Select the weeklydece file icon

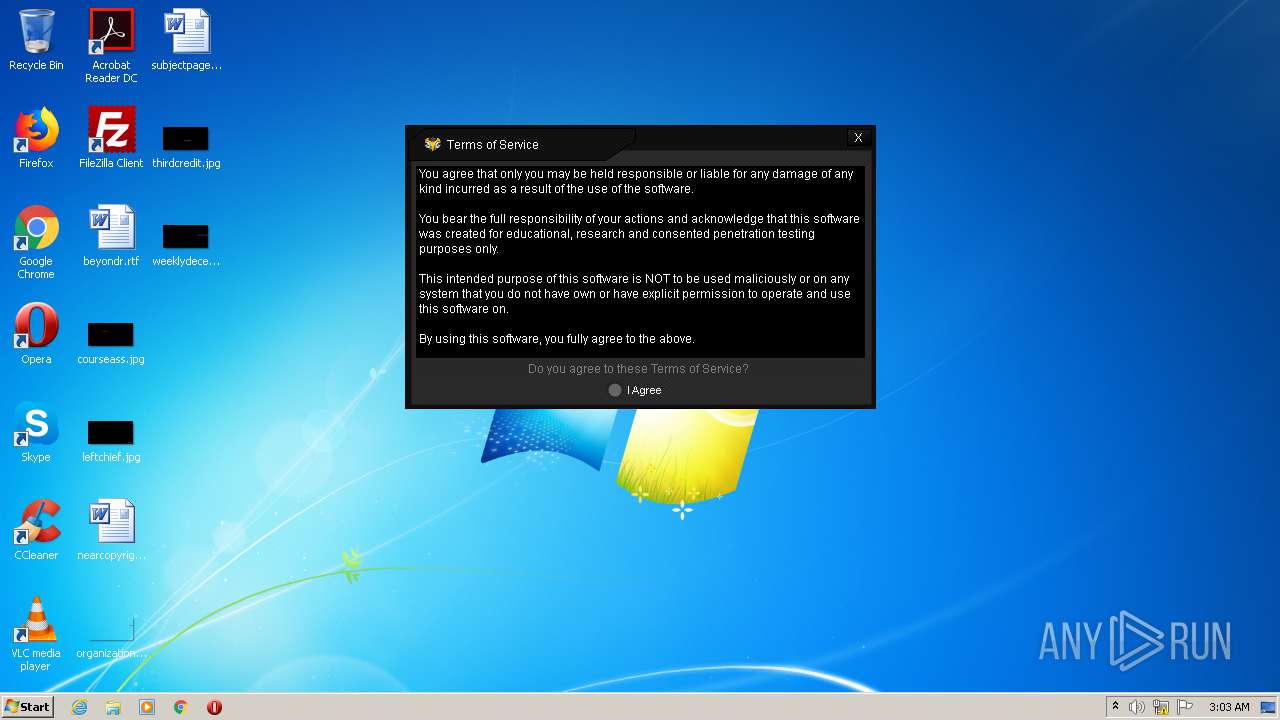point(186,244)
